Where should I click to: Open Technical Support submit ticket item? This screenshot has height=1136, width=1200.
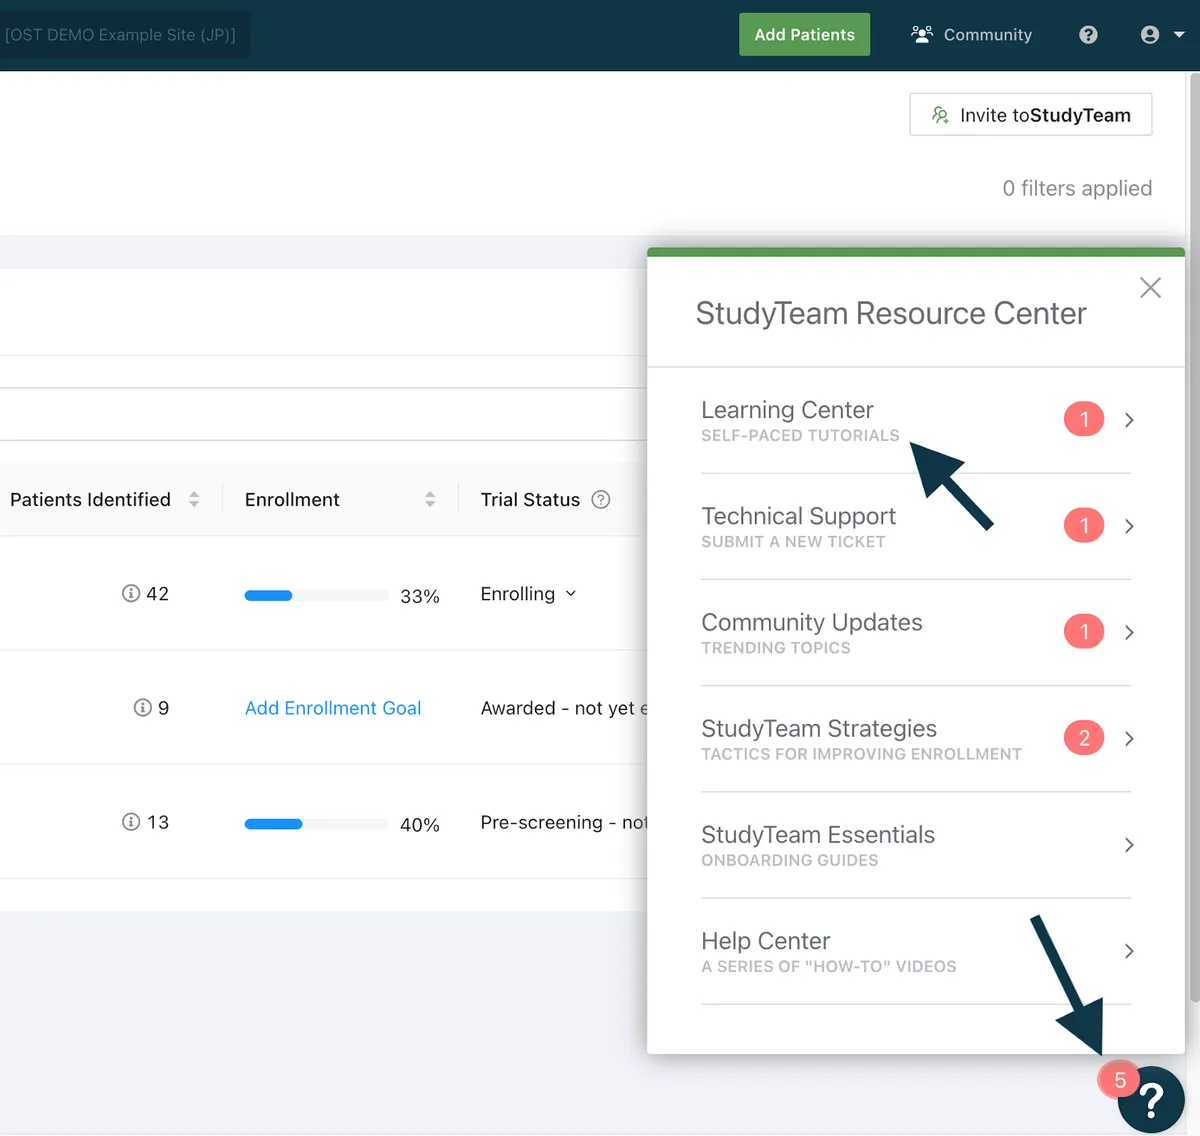coord(916,526)
